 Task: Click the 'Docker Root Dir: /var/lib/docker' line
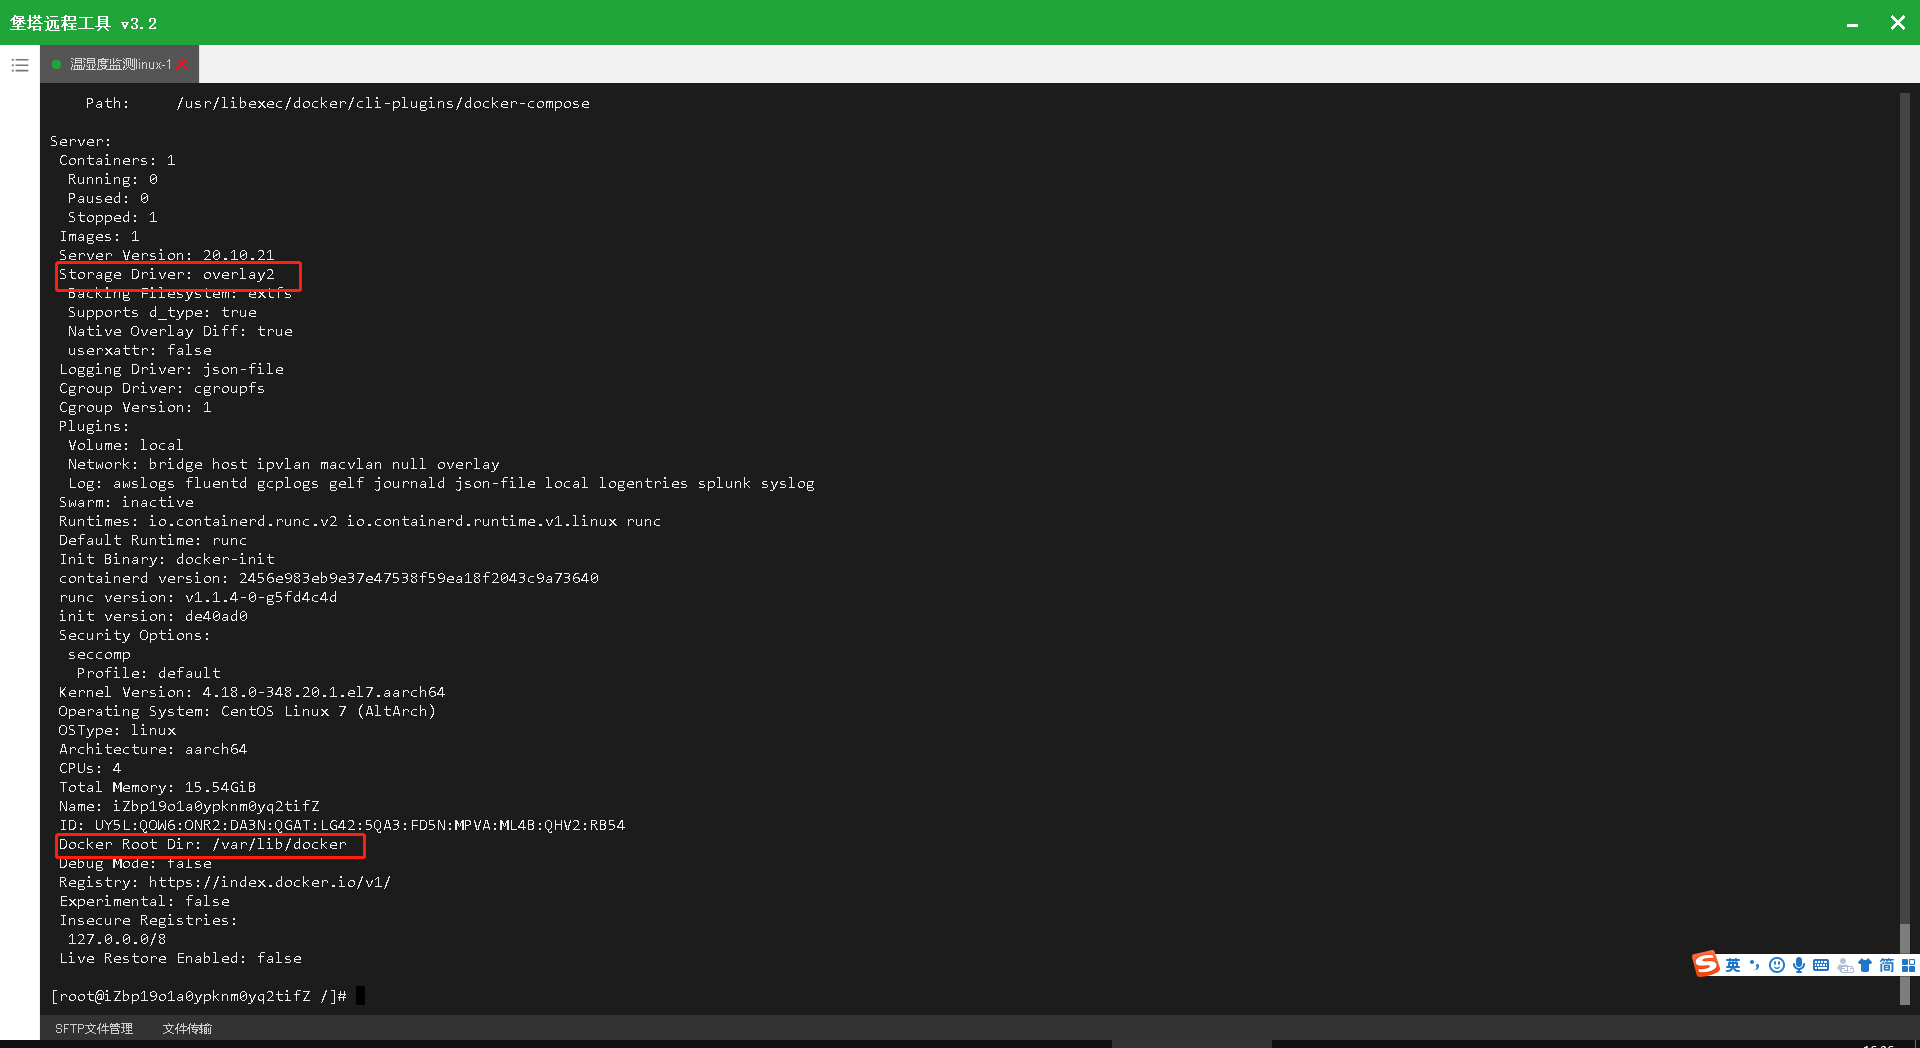203,844
